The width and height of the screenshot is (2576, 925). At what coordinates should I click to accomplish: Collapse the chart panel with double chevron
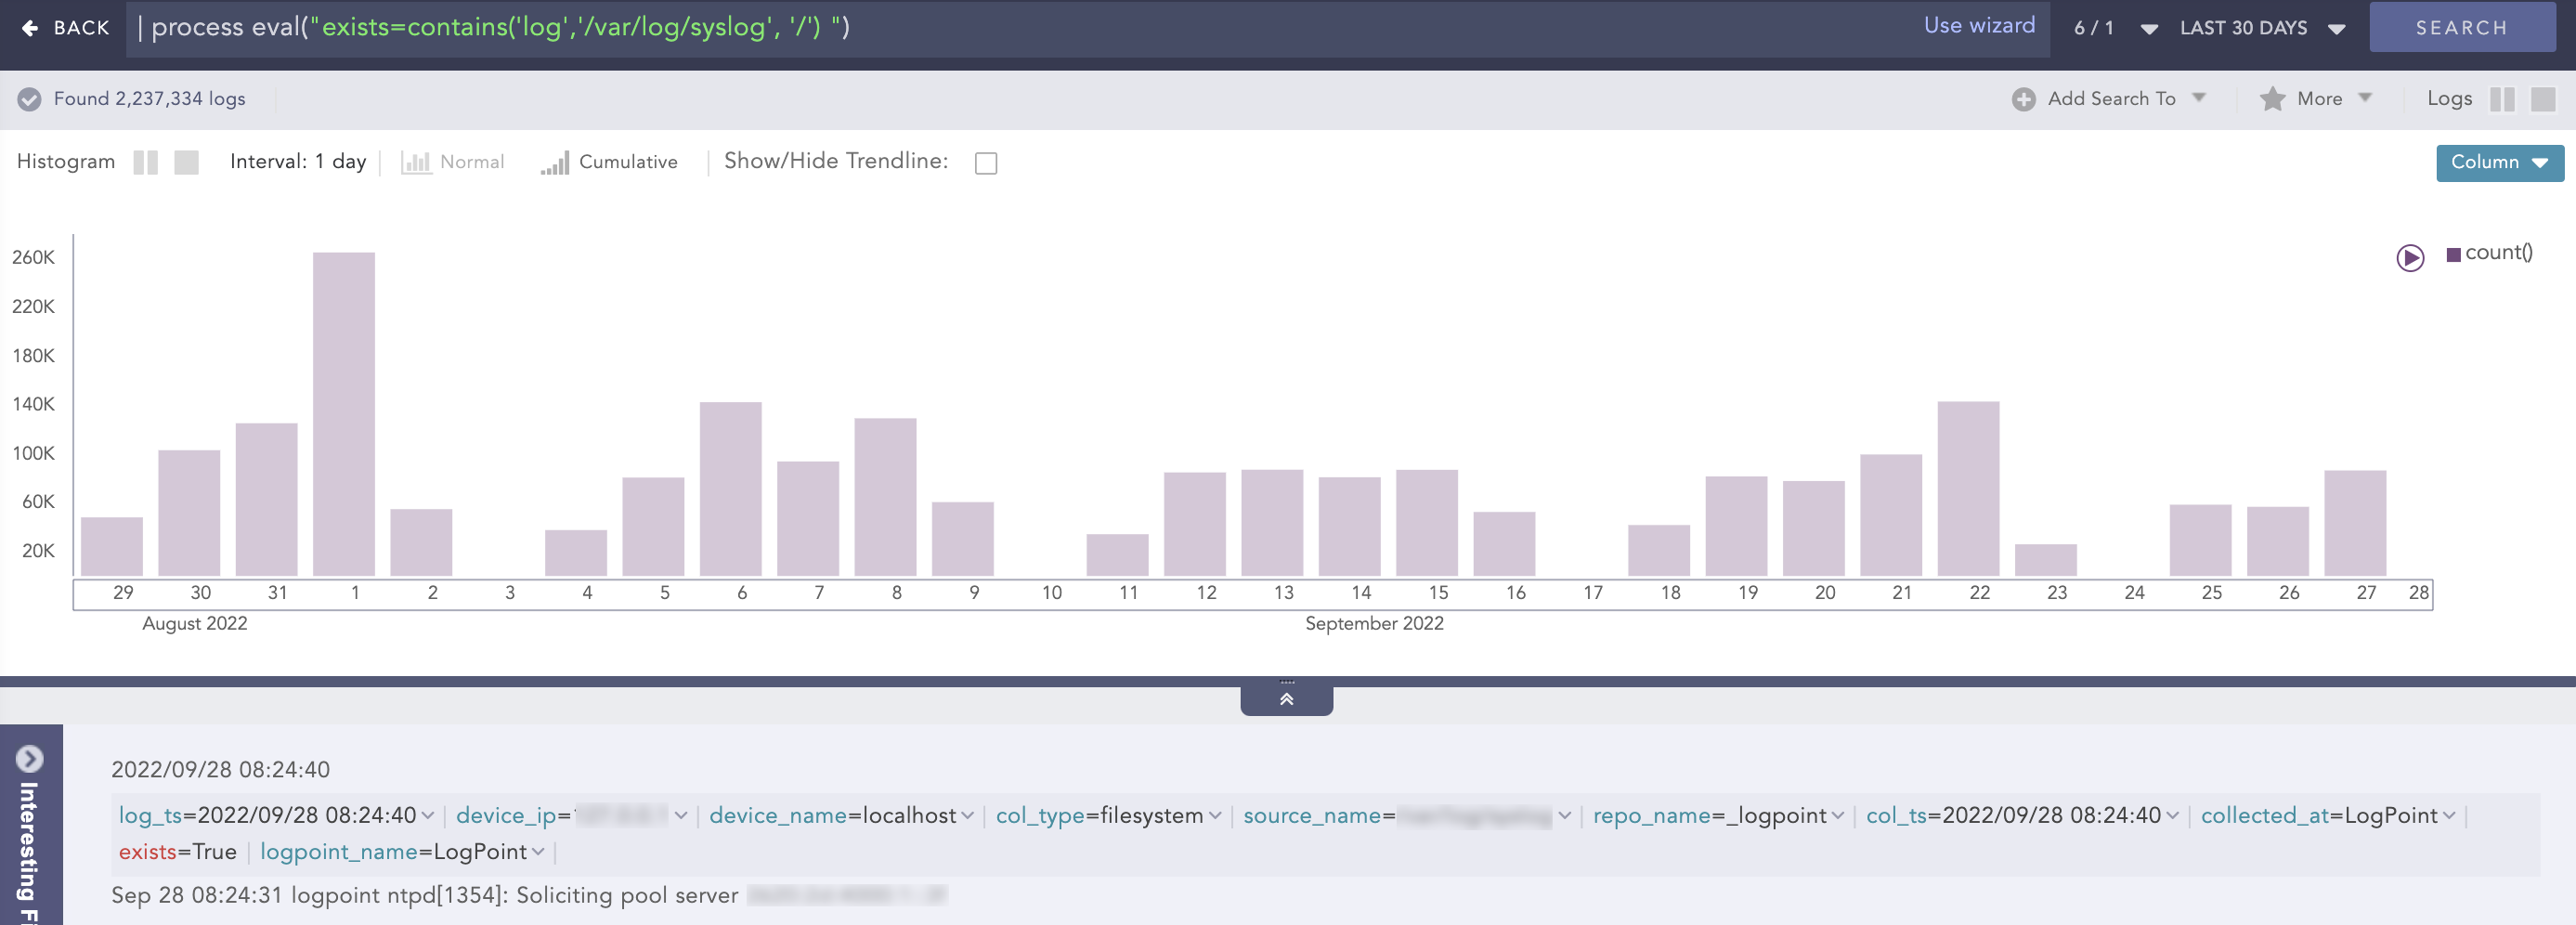[x=1286, y=699]
